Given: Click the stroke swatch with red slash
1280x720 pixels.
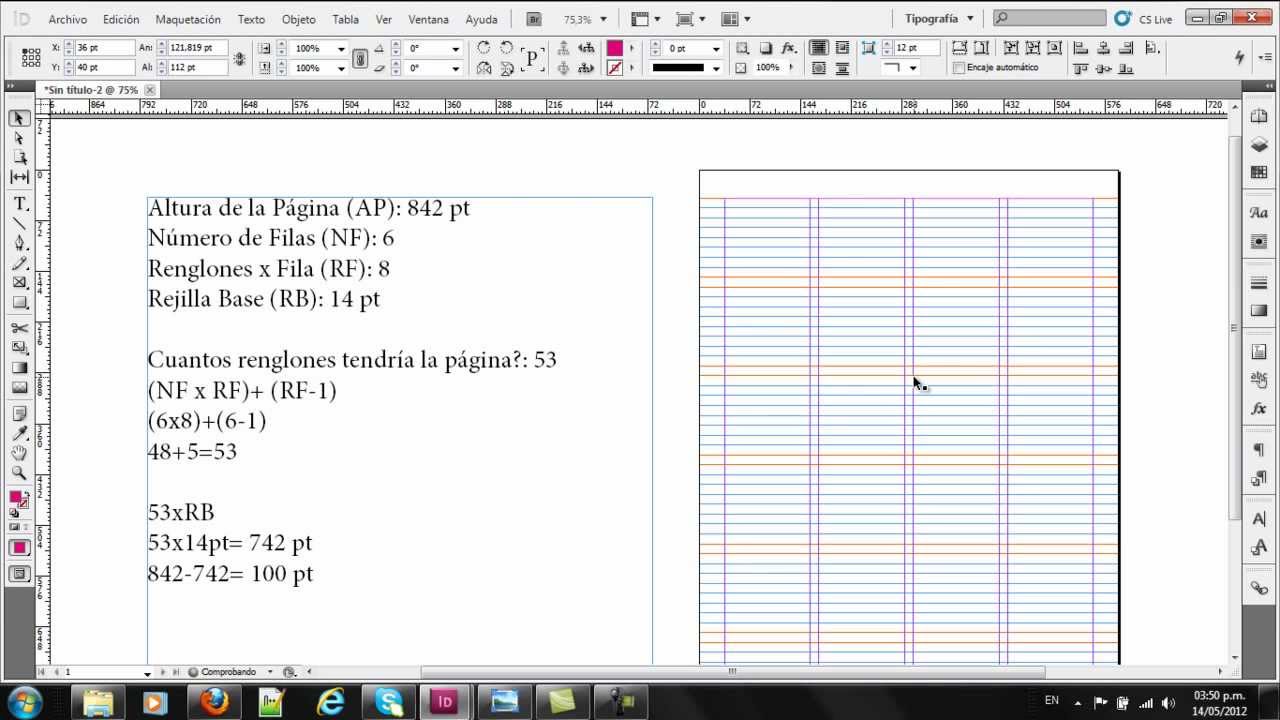Looking at the screenshot, I should [x=614, y=68].
